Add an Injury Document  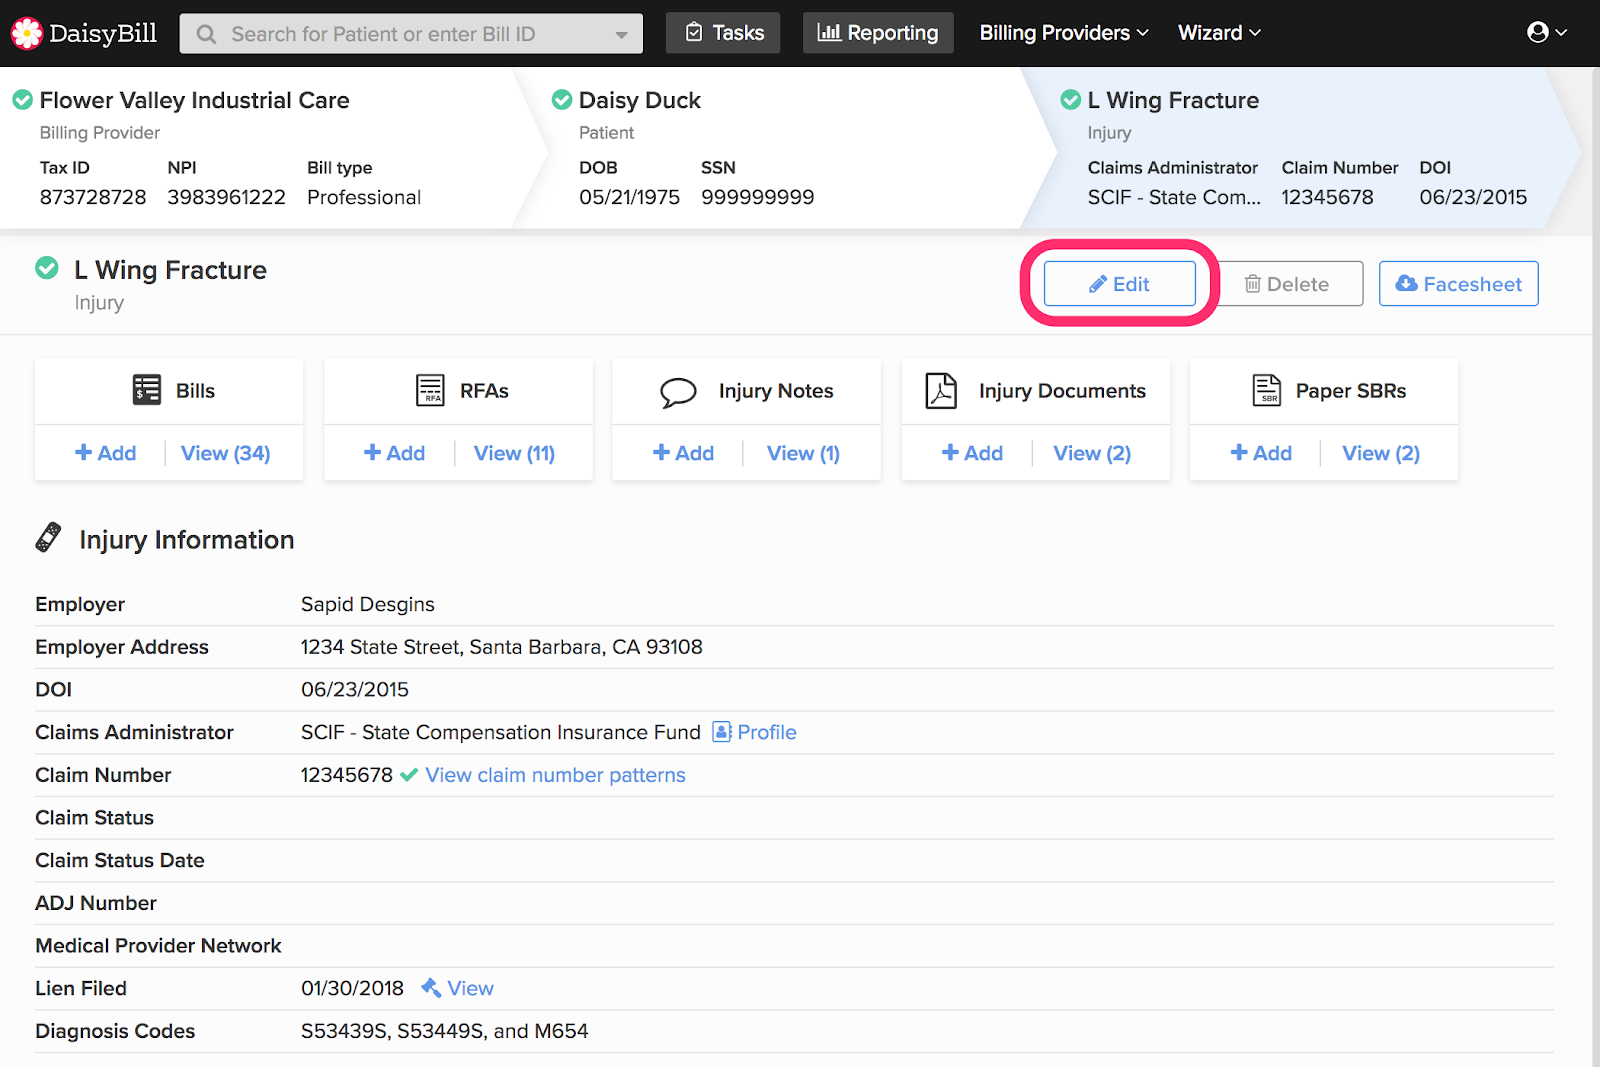click(972, 453)
